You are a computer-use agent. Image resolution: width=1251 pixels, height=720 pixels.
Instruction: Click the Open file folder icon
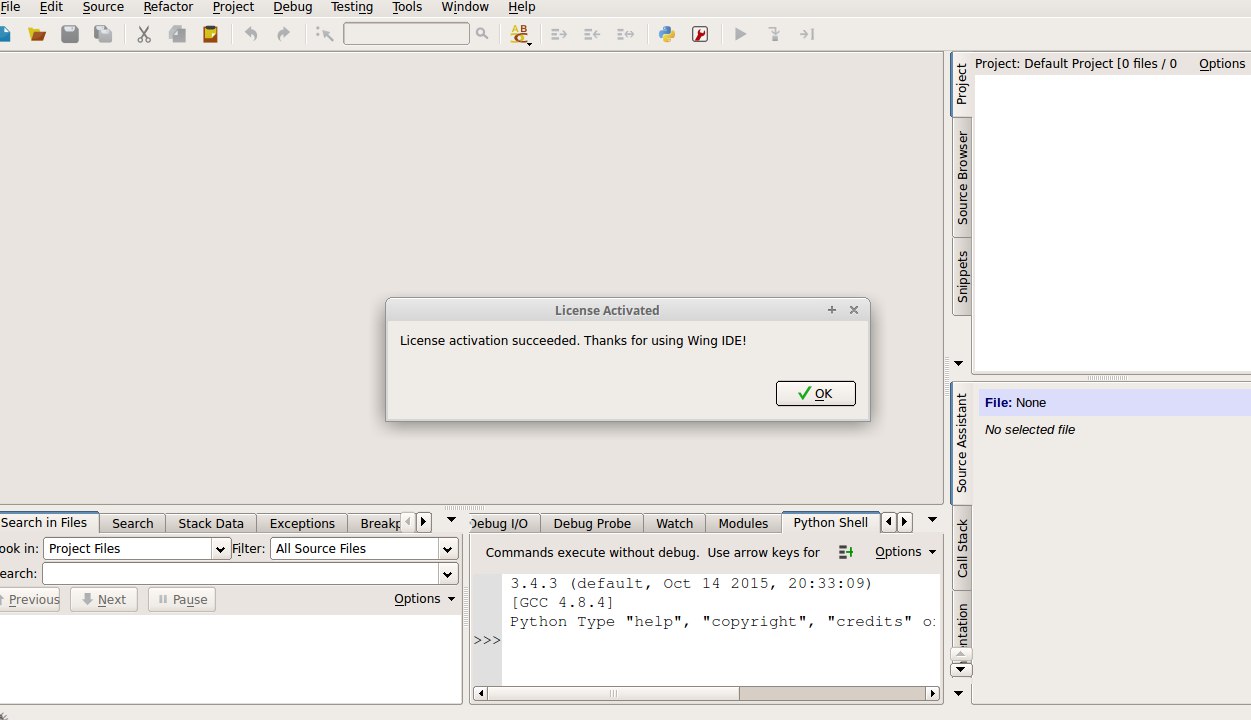[x=37, y=34]
